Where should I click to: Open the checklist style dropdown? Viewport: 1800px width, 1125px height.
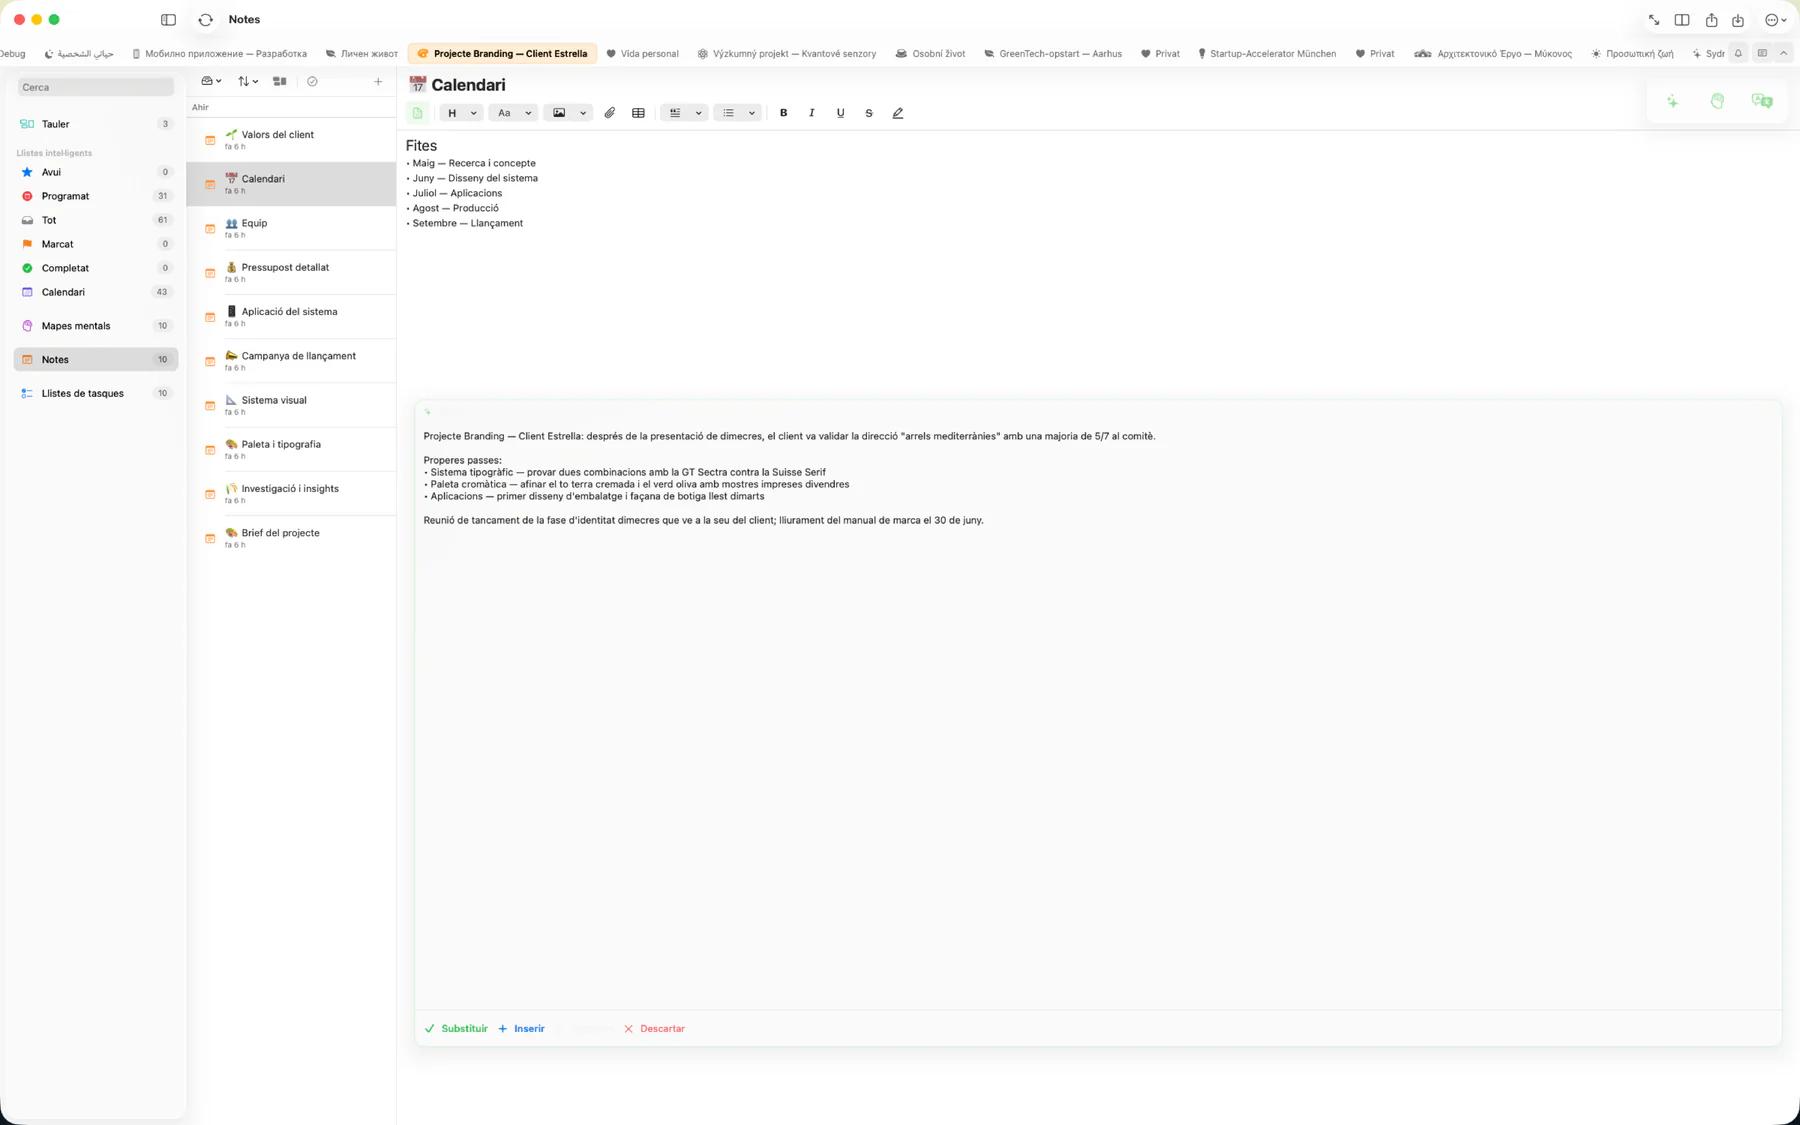coord(685,113)
